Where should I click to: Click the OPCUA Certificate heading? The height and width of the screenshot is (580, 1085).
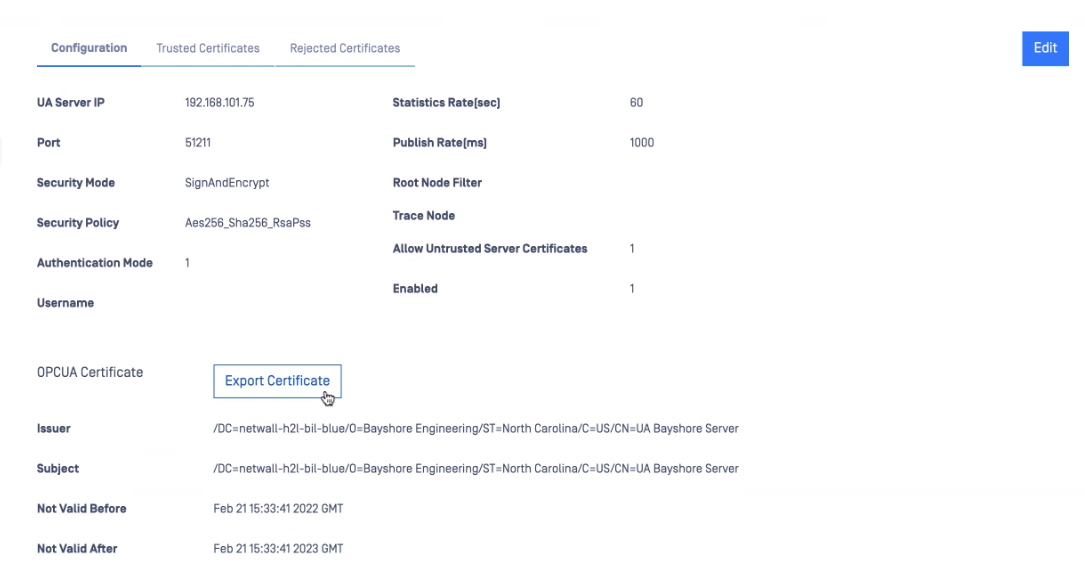point(90,372)
